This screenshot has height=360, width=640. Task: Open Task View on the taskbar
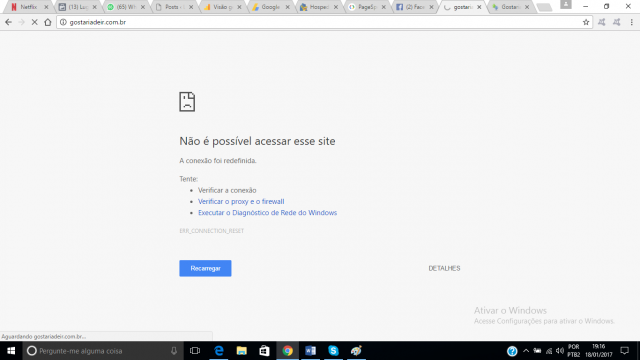pyautogui.click(x=195, y=351)
